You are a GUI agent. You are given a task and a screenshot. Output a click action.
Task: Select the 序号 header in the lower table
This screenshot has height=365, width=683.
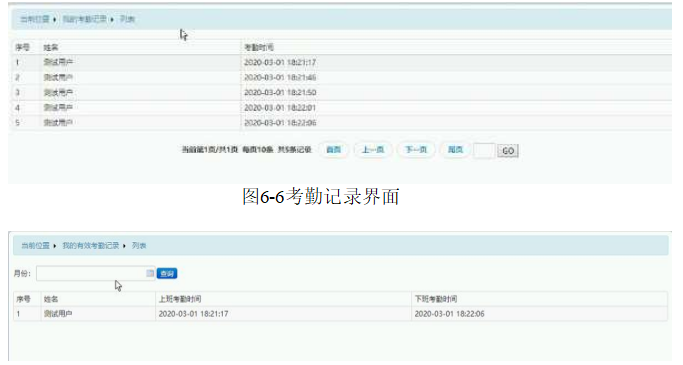coord(23,299)
